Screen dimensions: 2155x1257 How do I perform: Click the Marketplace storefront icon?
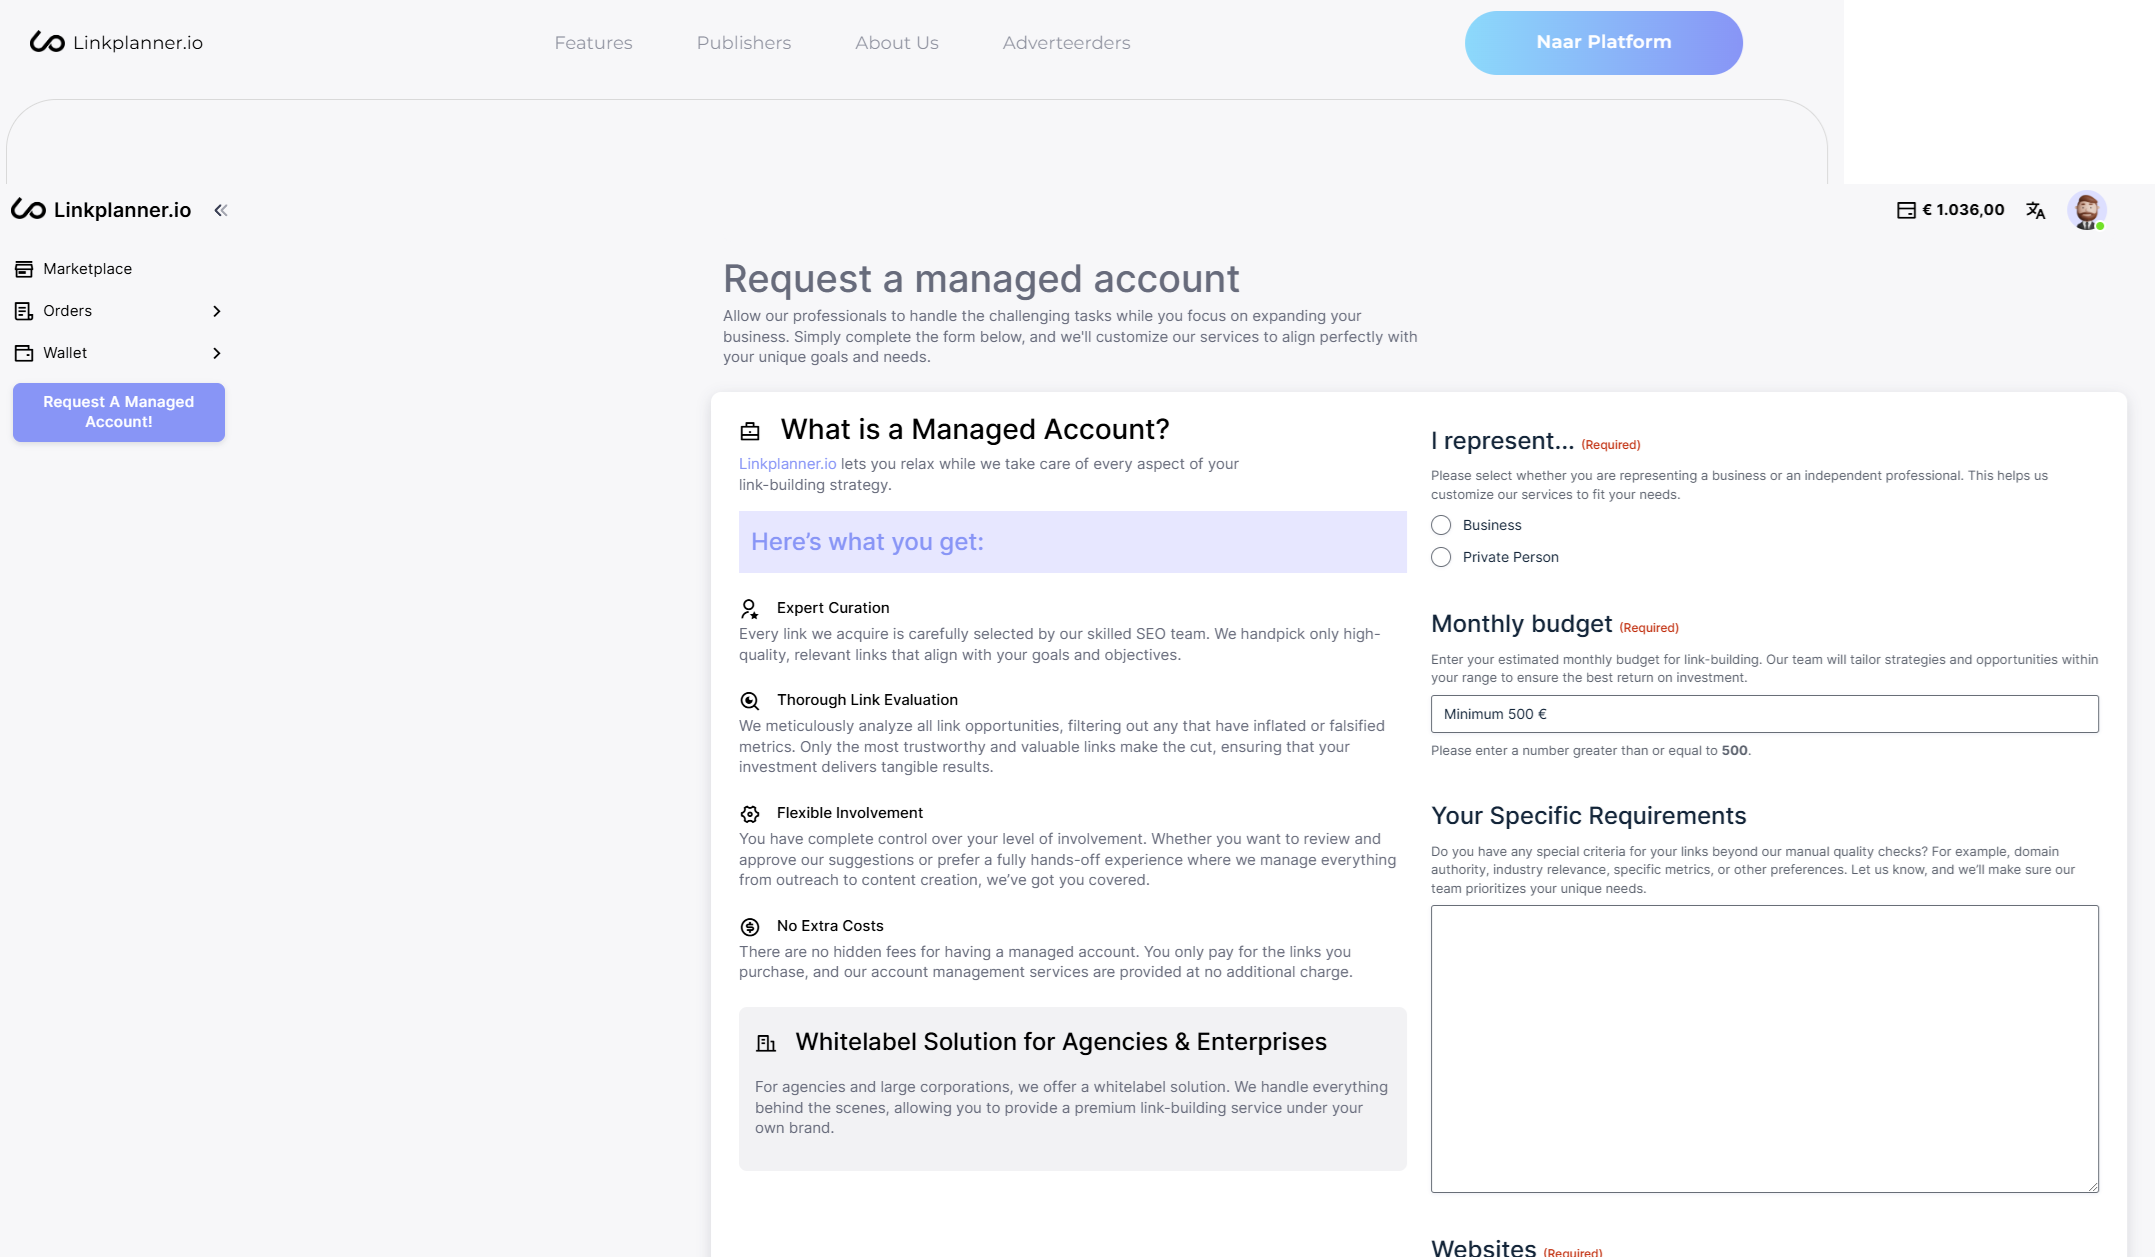pyautogui.click(x=24, y=269)
